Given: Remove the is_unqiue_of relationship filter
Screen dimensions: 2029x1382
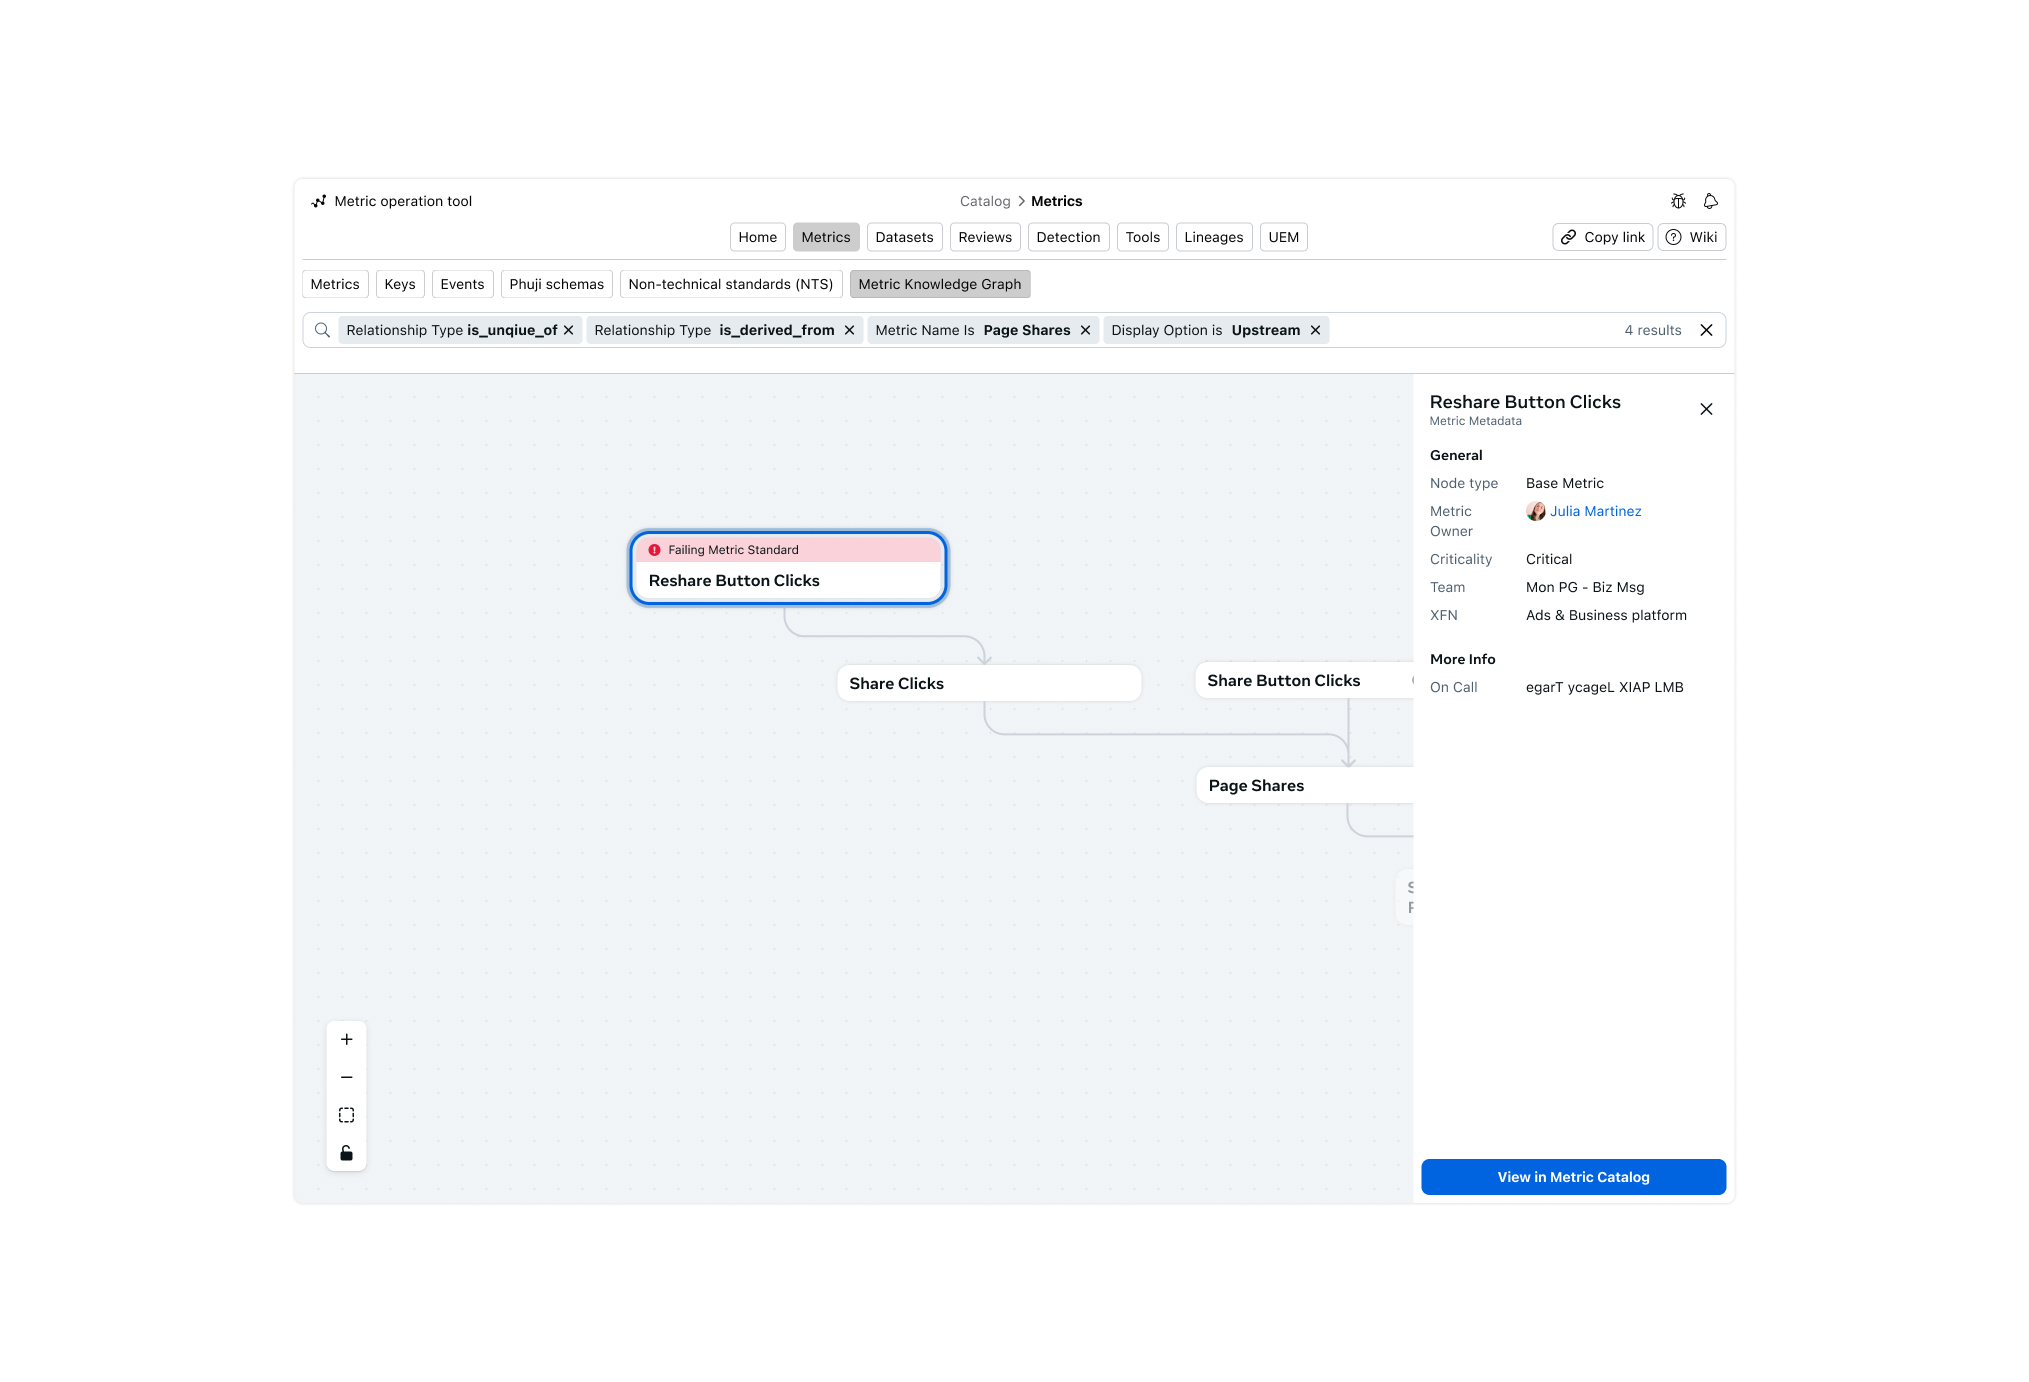Looking at the screenshot, I should [569, 330].
